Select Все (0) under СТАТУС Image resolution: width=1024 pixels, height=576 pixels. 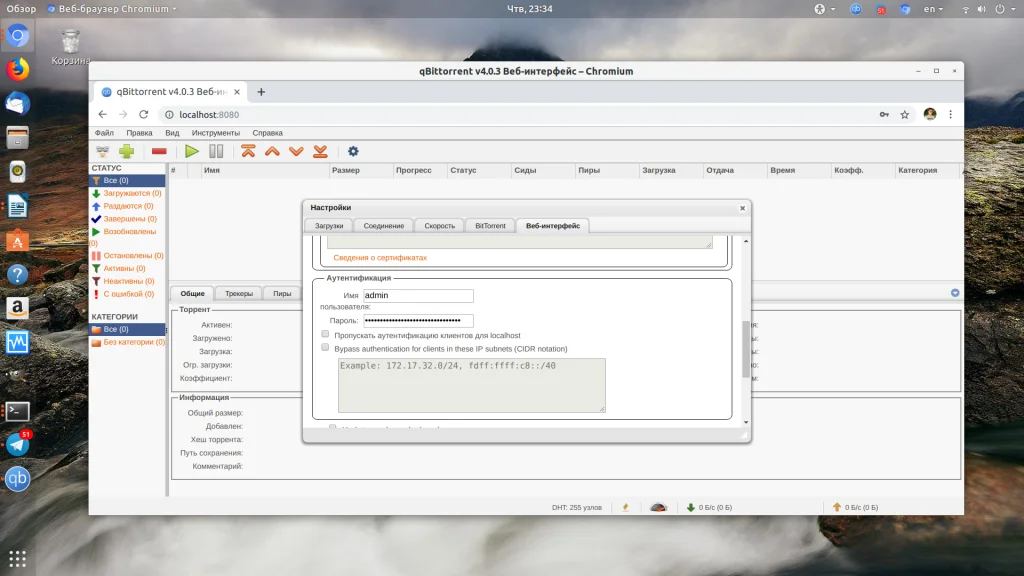[x=127, y=180]
